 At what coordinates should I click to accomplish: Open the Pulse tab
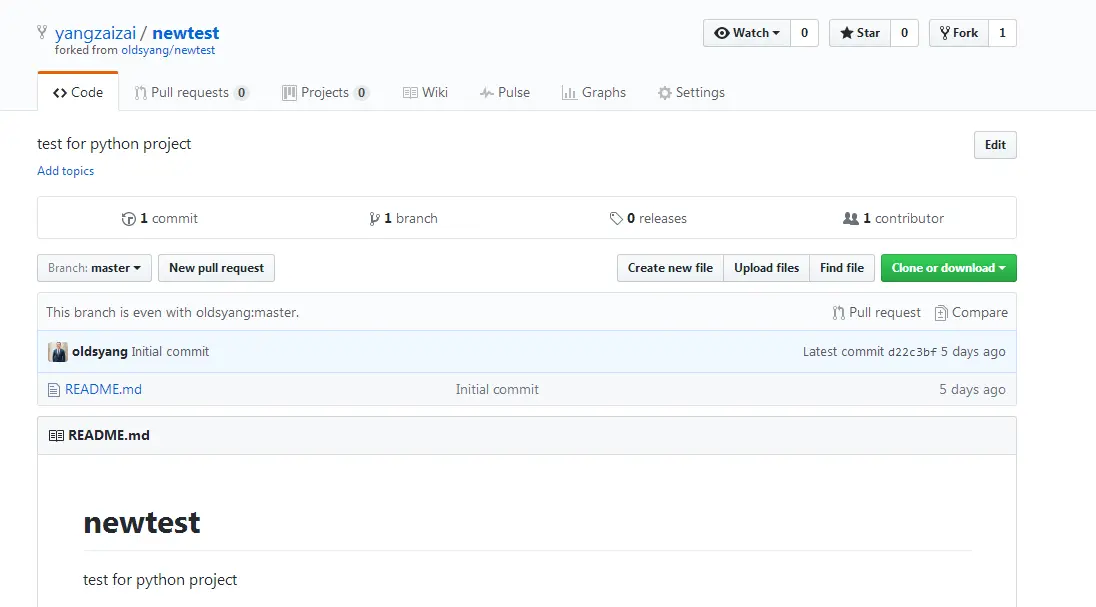point(505,92)
